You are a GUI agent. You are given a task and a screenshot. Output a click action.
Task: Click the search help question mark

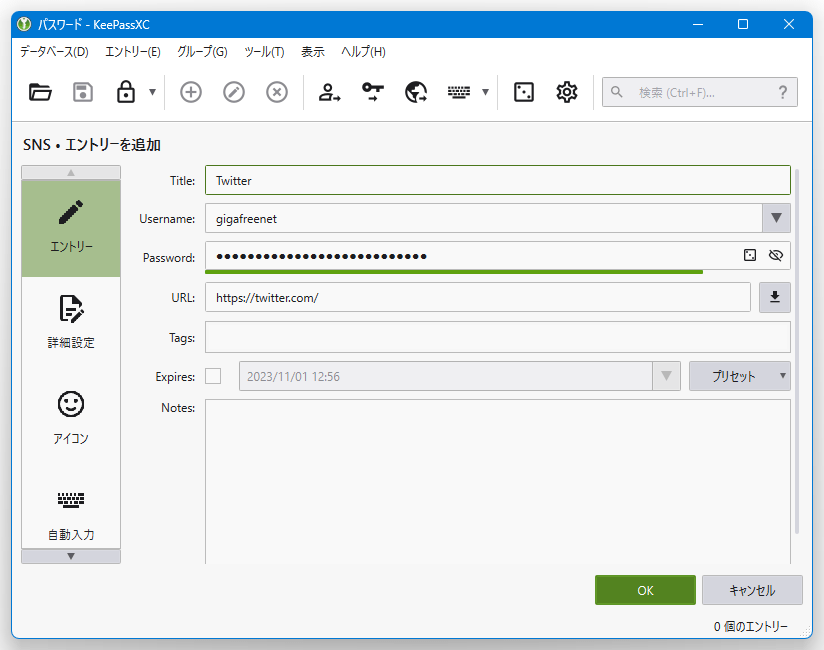click(x=782, y=92)
